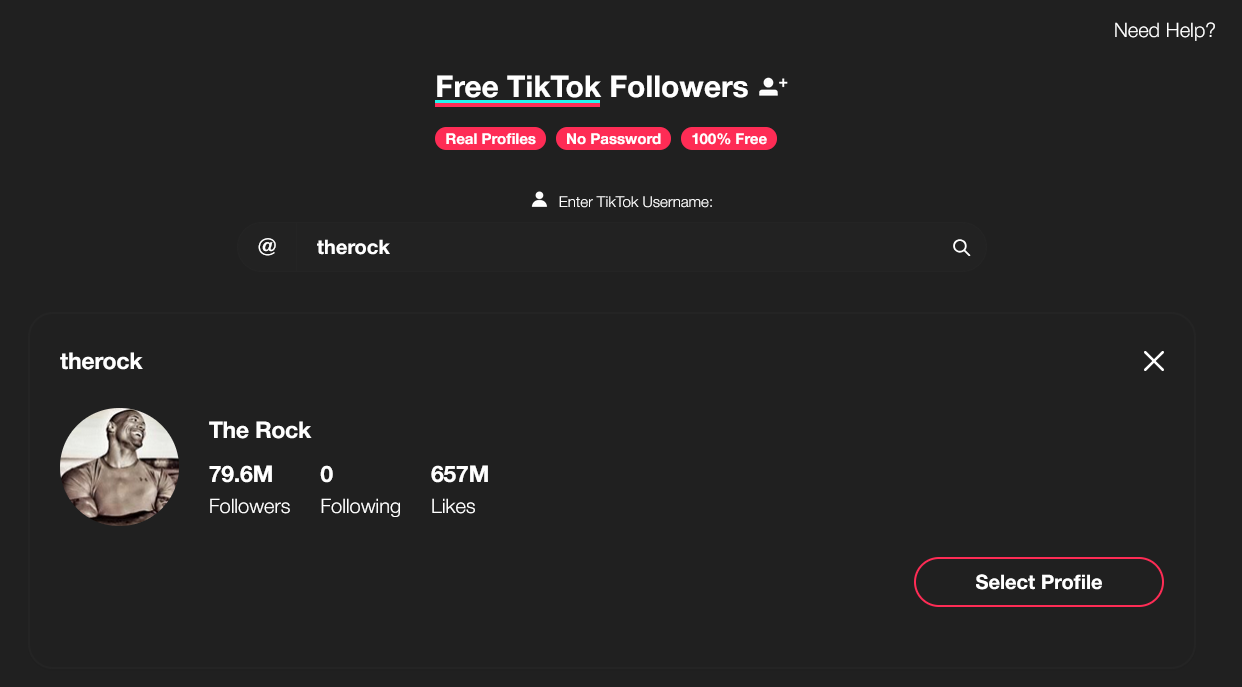Click The Rock's profile picture
Screen dimensions: 1242x687
click(119, 467)
